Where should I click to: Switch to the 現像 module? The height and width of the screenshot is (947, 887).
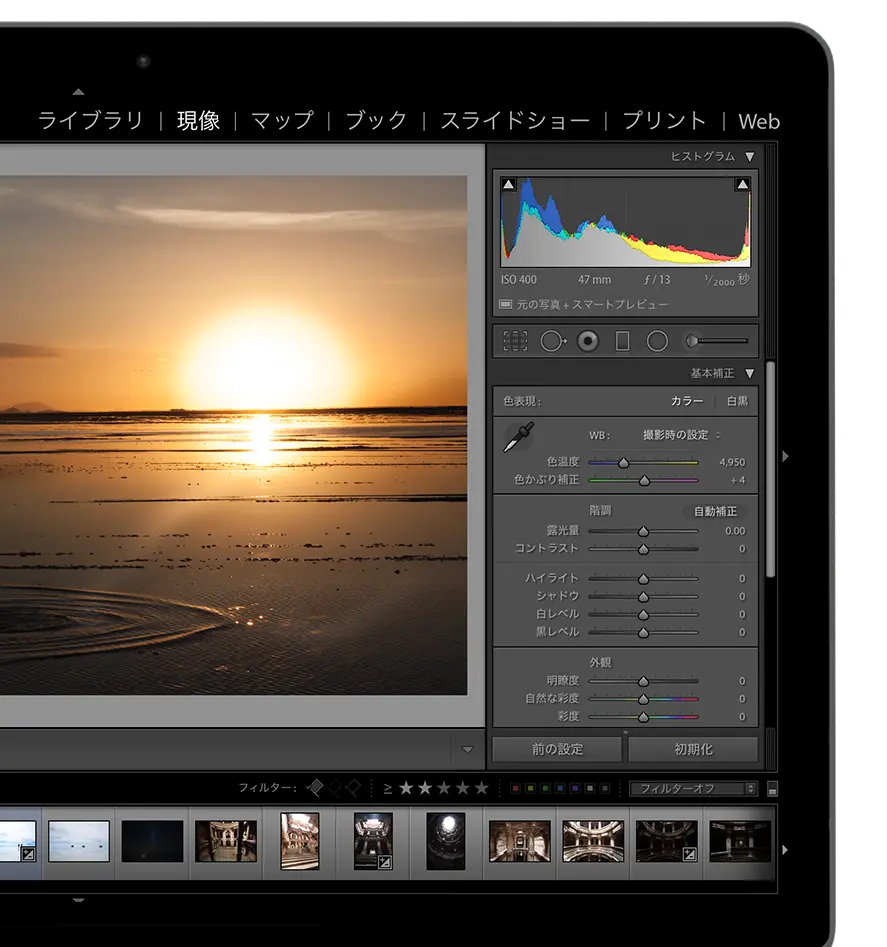coord(198,121)
